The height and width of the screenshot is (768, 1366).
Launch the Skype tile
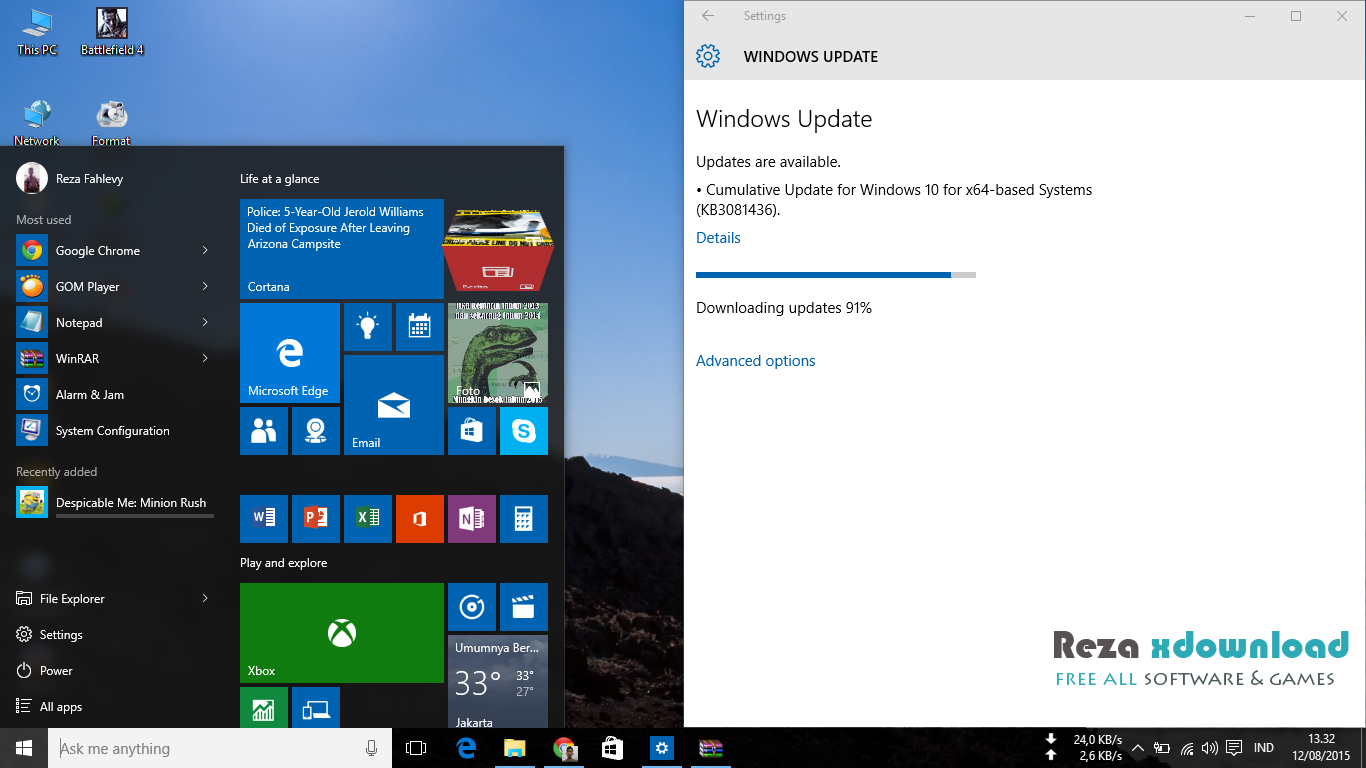(524, 431)
